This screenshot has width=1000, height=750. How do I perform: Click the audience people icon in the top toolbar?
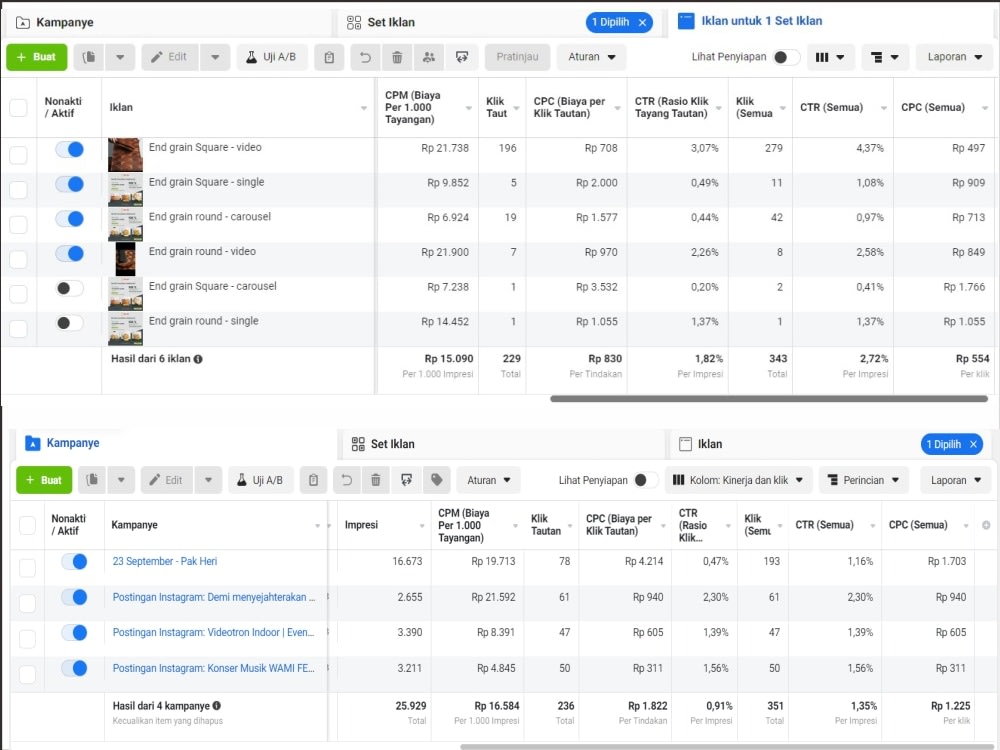point(429,57)
